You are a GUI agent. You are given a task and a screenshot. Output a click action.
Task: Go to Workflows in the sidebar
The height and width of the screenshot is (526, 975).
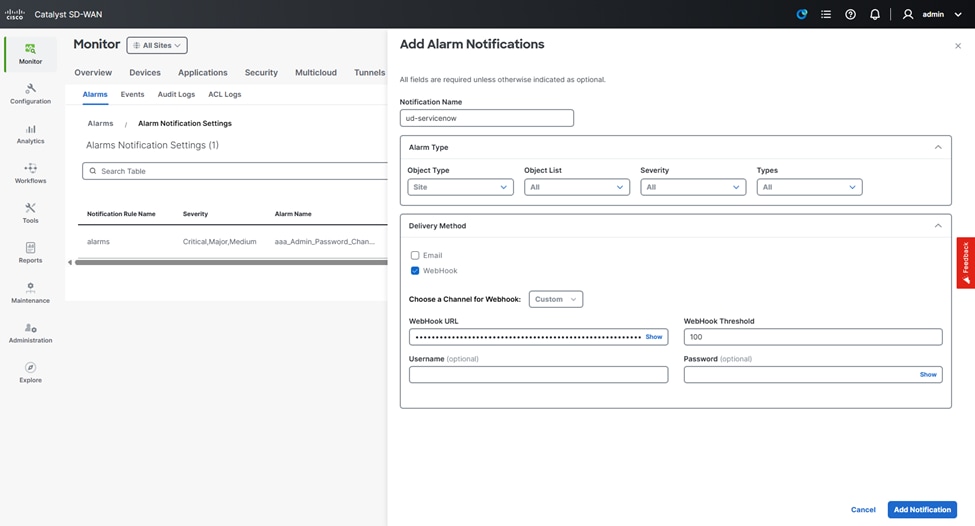click(30, 174)
